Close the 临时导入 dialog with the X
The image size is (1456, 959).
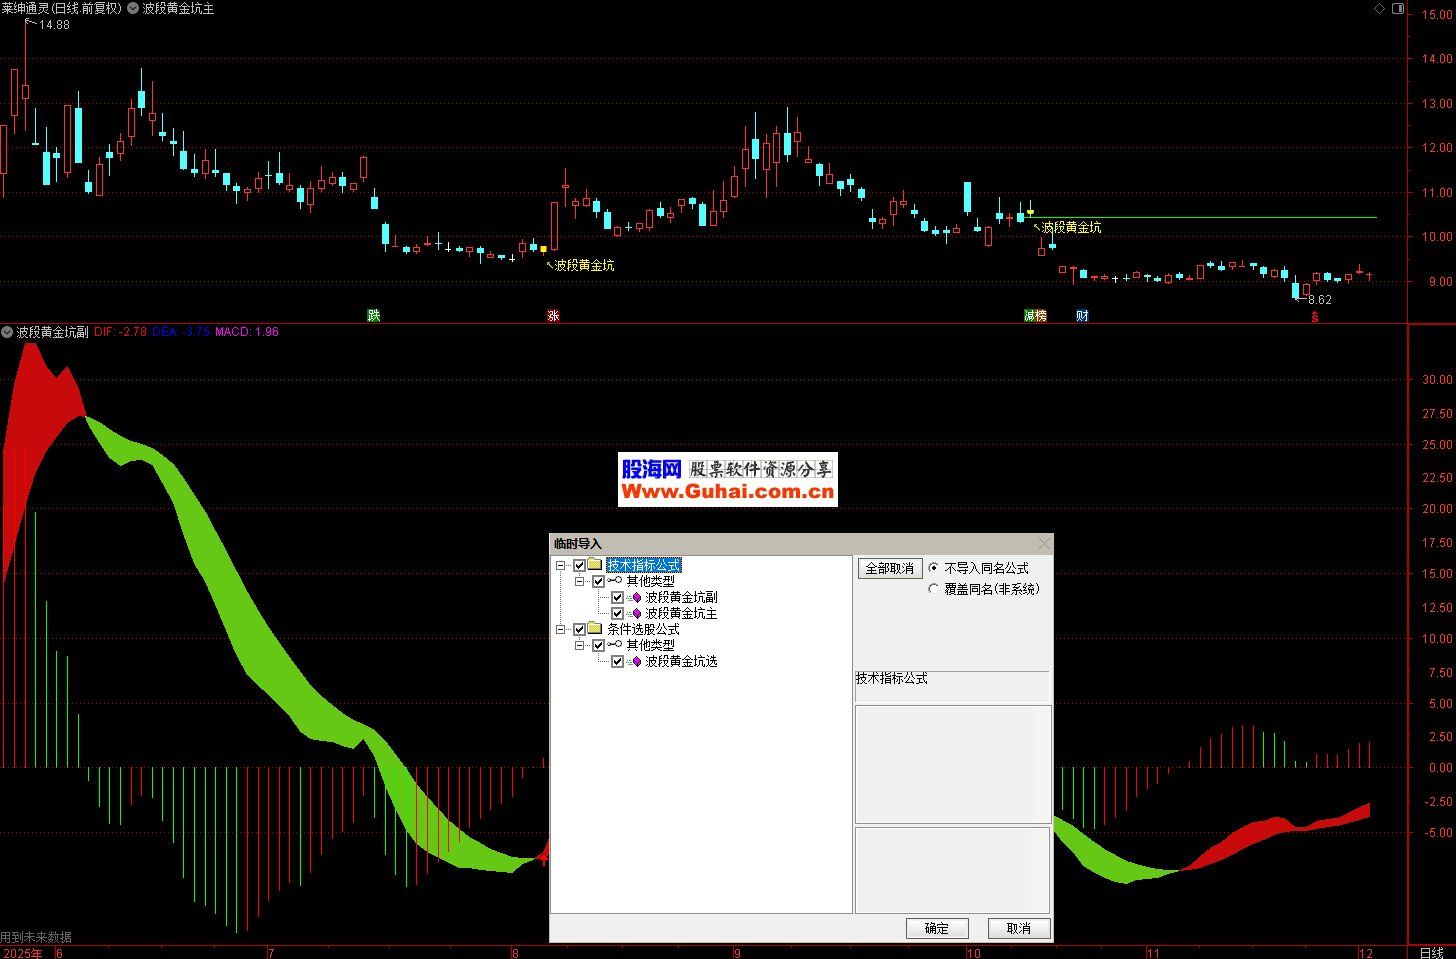pos(1044,544)
